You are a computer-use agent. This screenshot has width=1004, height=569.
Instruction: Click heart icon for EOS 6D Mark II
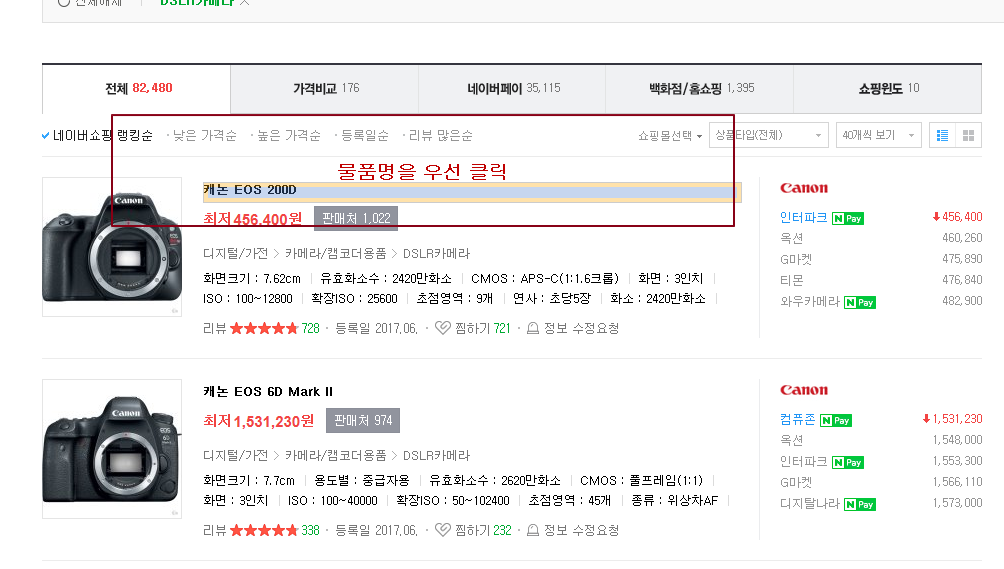pyautogui.click(x=442, y=530)
